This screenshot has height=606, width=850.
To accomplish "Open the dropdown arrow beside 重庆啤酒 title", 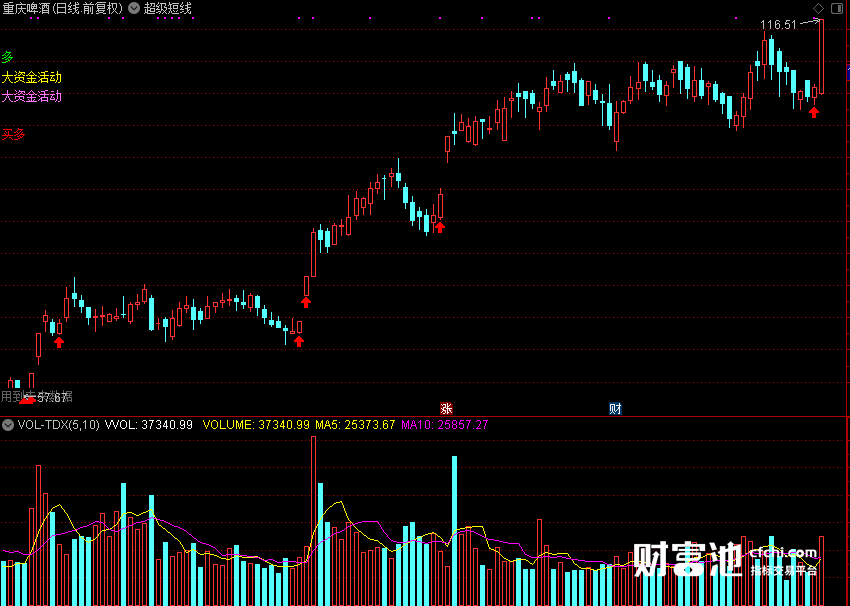I will point(134,8).
